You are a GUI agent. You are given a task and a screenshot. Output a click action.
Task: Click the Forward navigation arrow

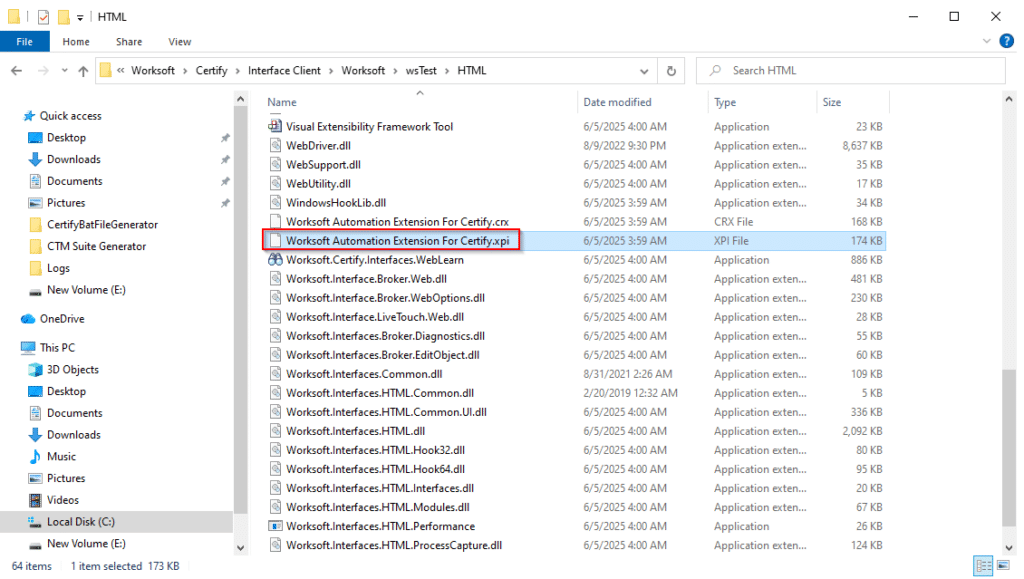coord(43,70)
